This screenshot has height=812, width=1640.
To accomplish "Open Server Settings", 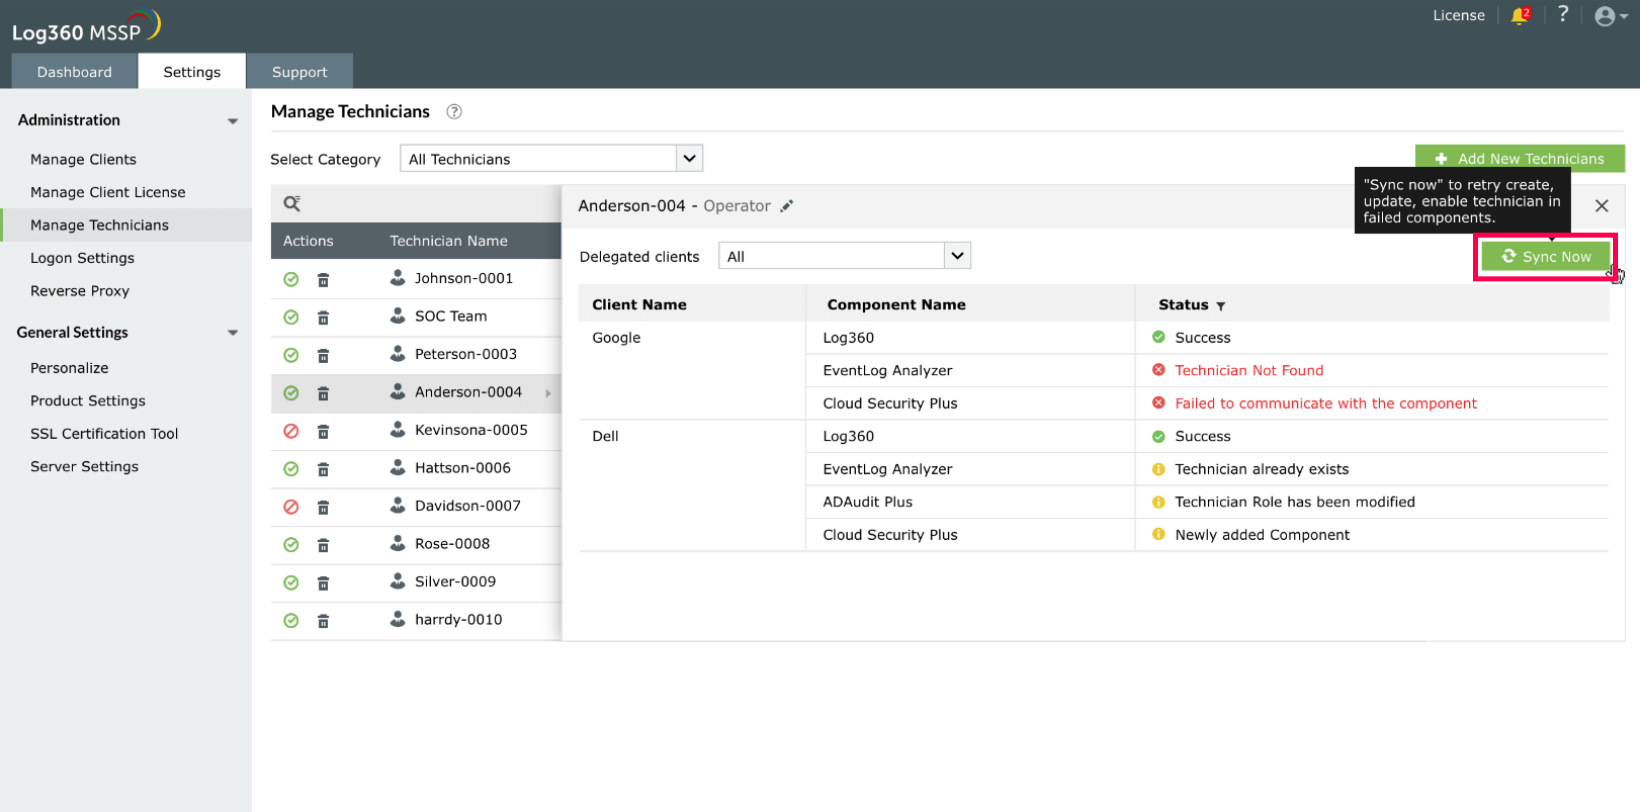I will coord(84,468).
